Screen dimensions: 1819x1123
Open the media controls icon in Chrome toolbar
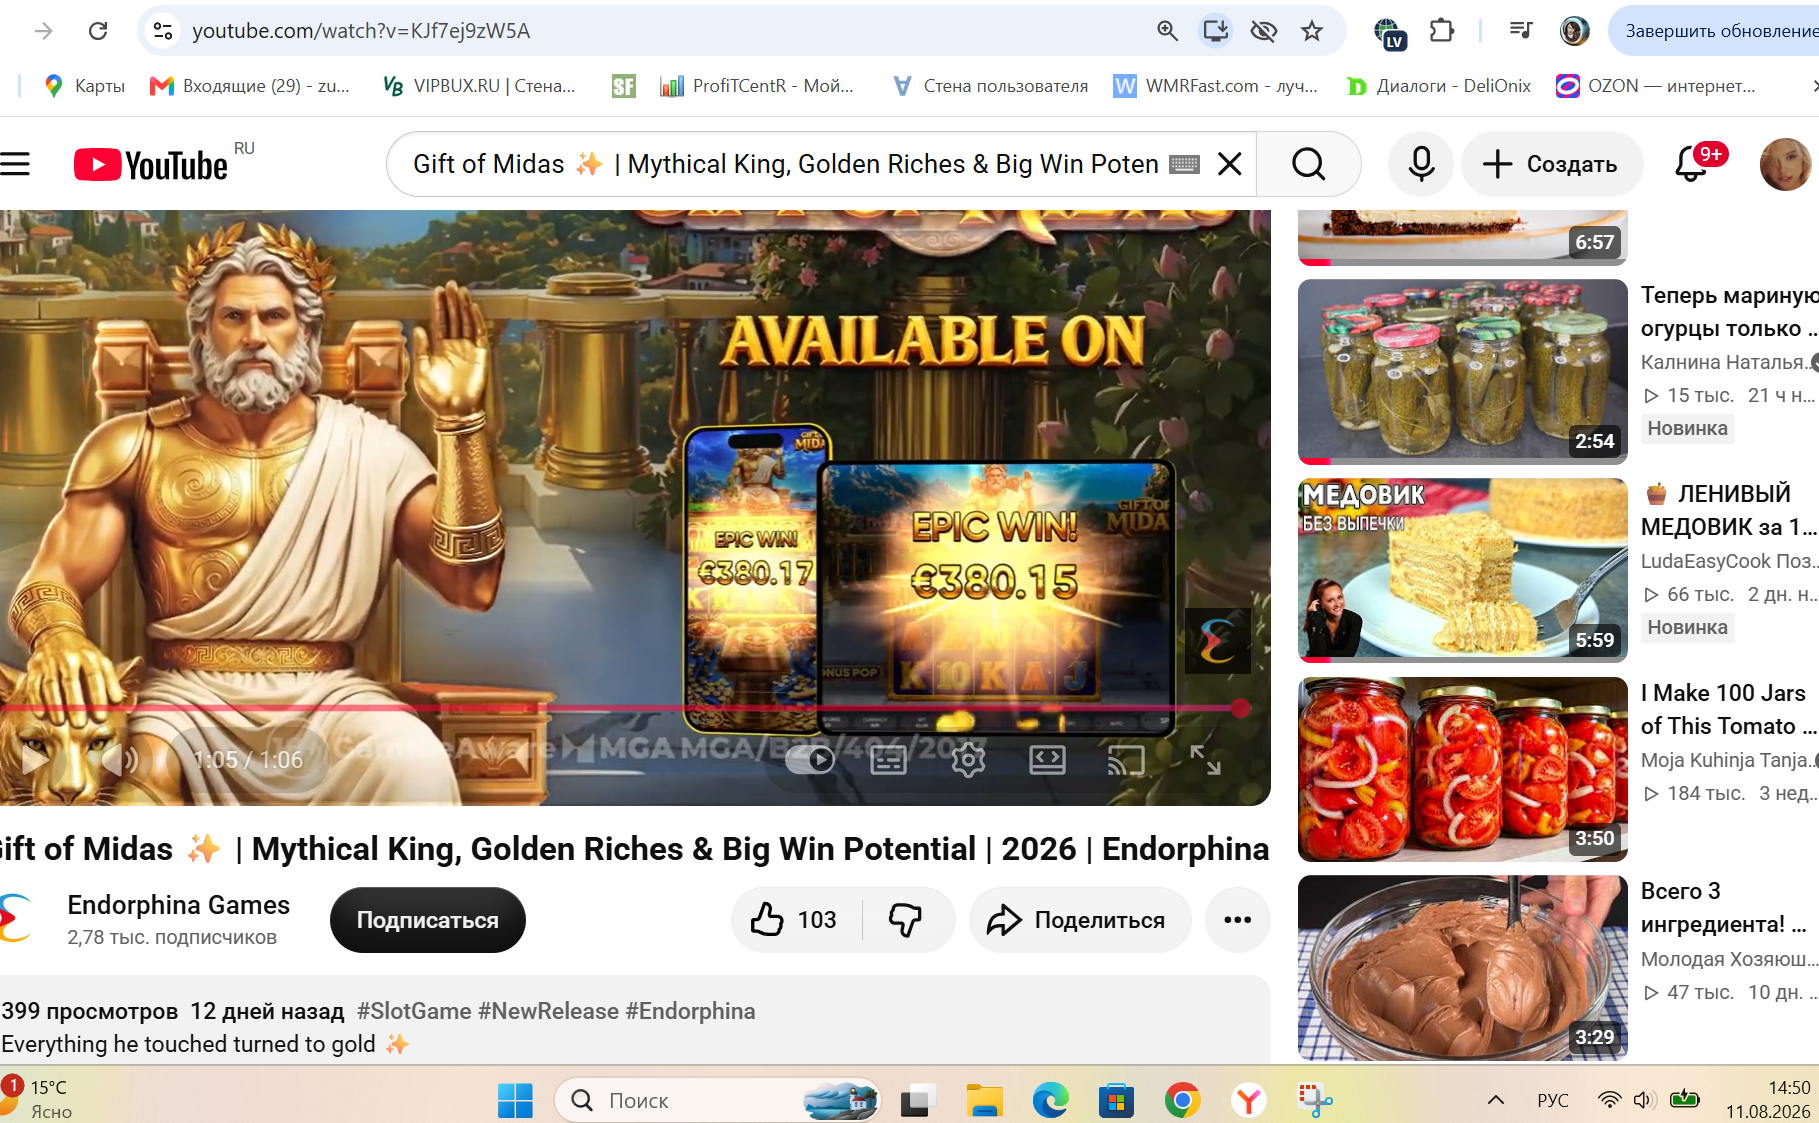point(1521,31)
